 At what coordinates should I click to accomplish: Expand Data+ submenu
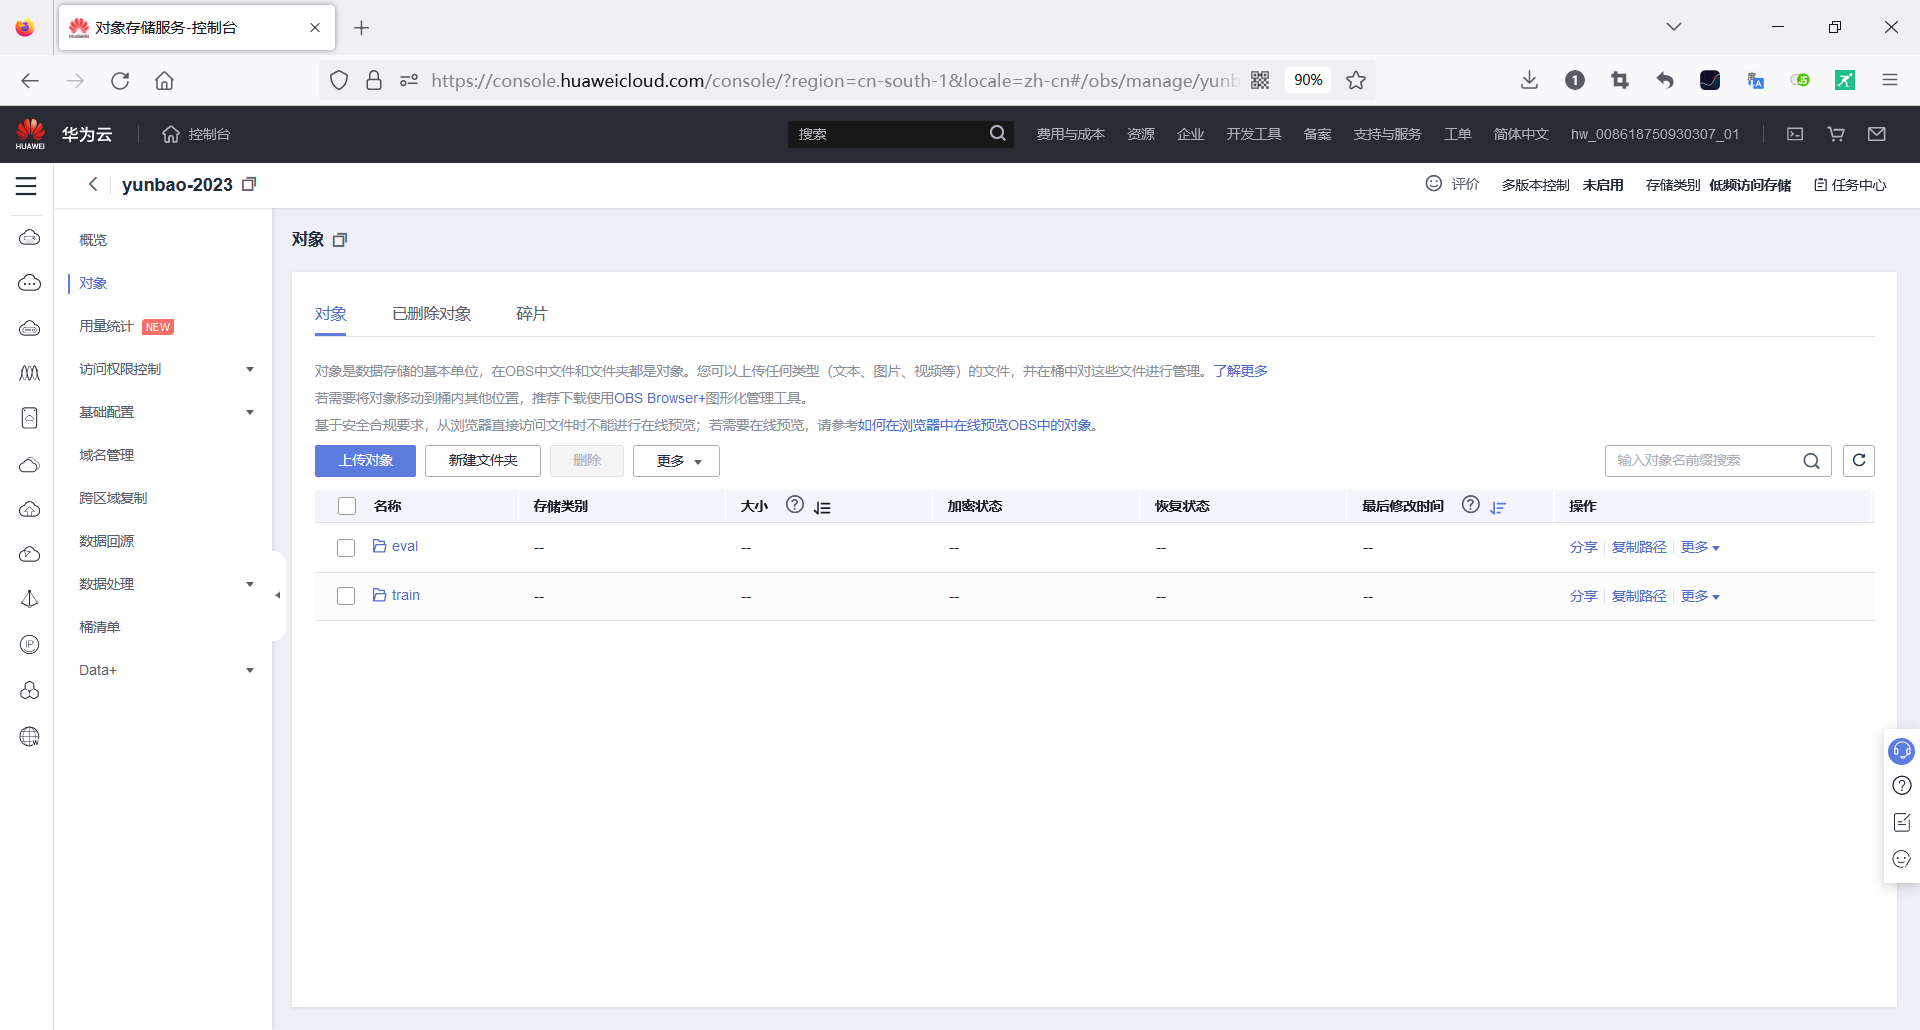[x=250, y=671]
